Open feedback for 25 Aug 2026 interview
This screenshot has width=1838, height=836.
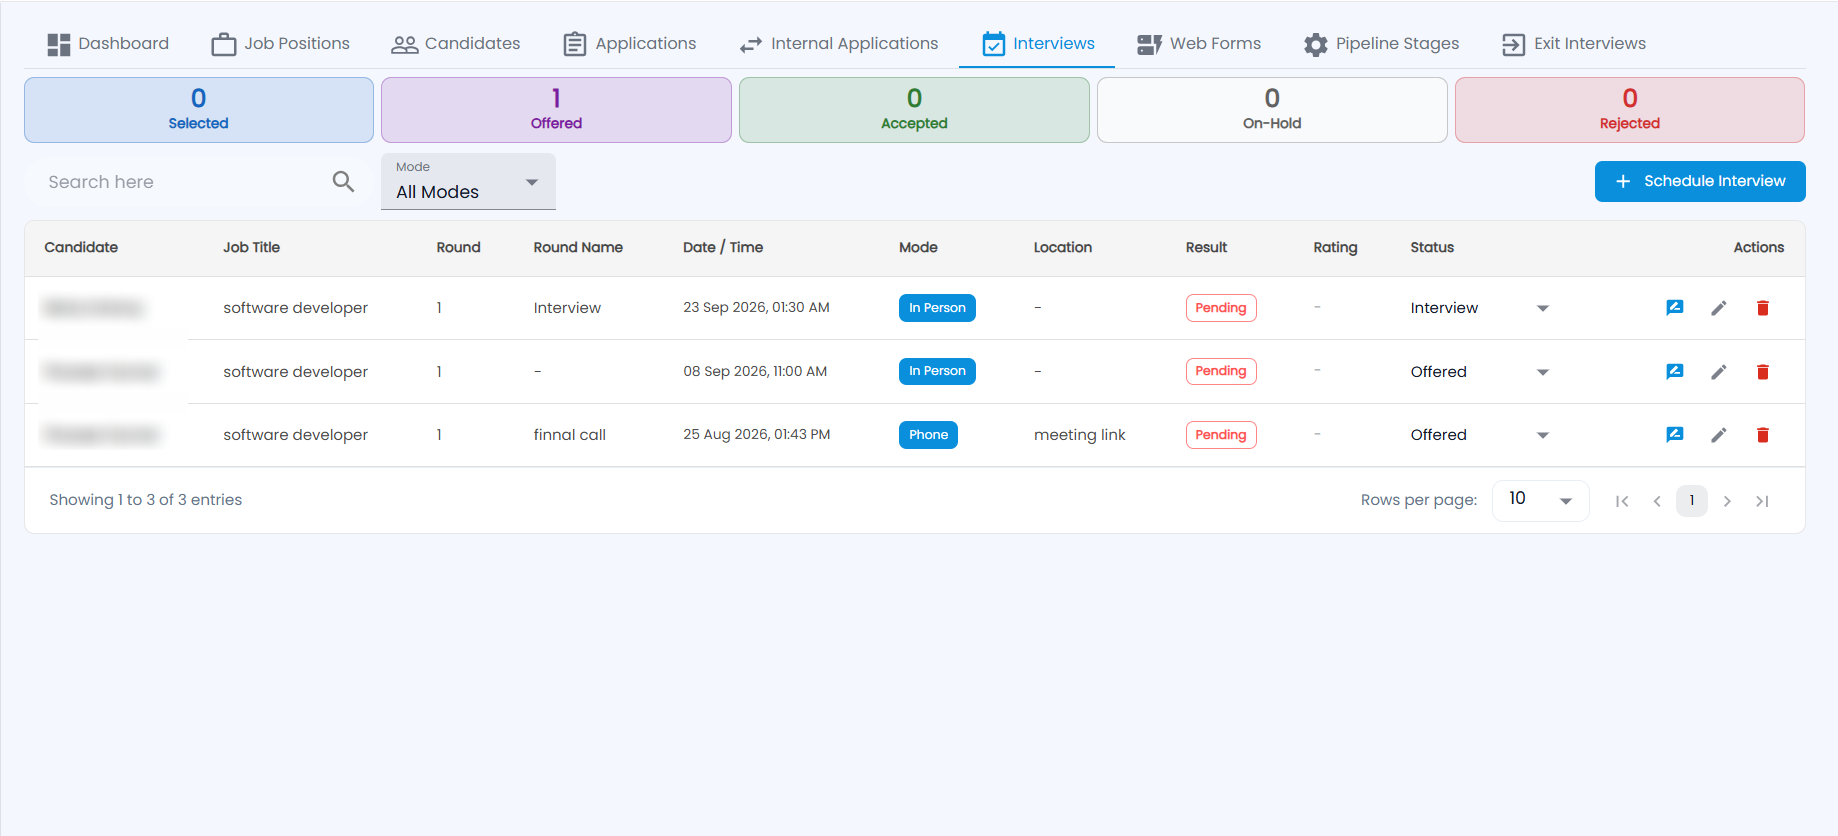[1674, 435]
